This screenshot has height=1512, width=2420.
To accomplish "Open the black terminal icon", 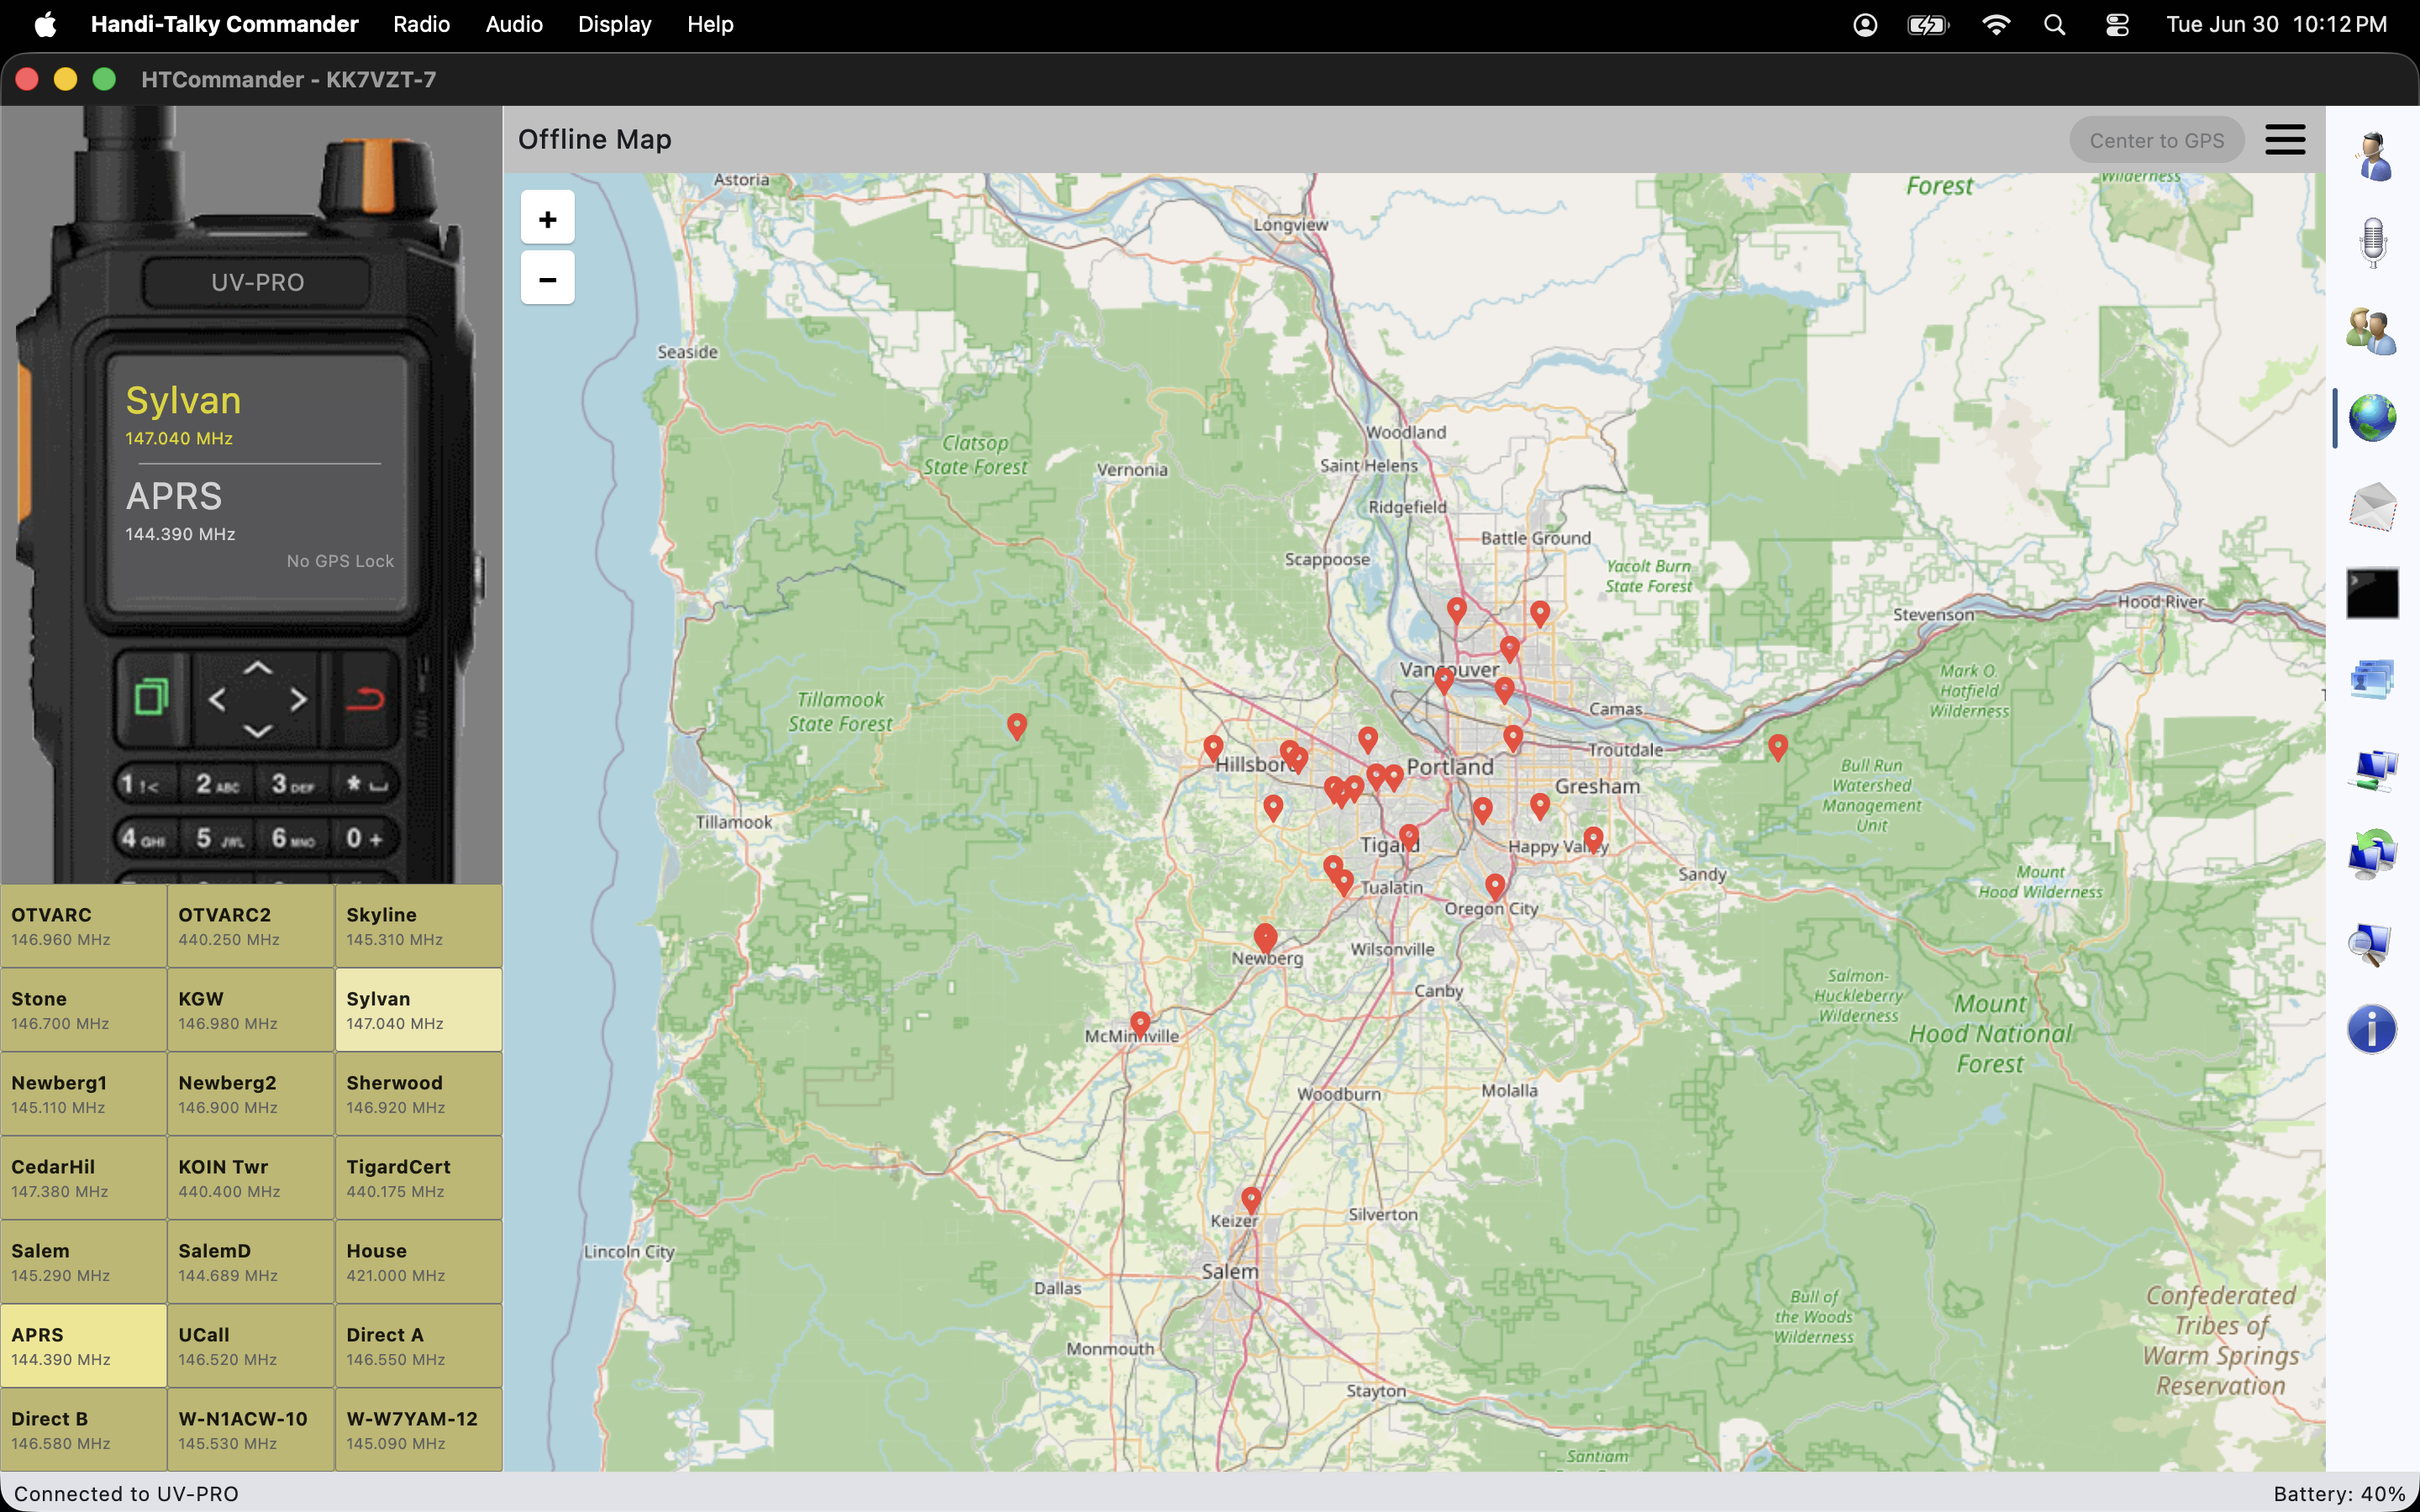I will (2372, 593).
